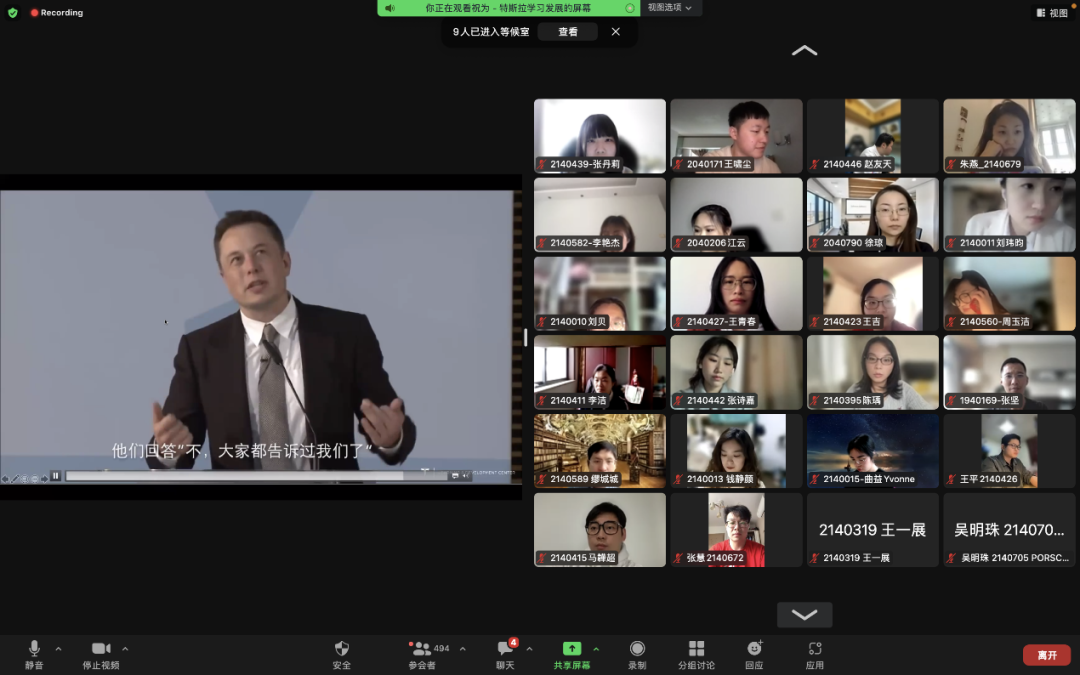Open the Security shield icon
The width and height of the screenshot is (1080, 675).
tap(342, 648)
